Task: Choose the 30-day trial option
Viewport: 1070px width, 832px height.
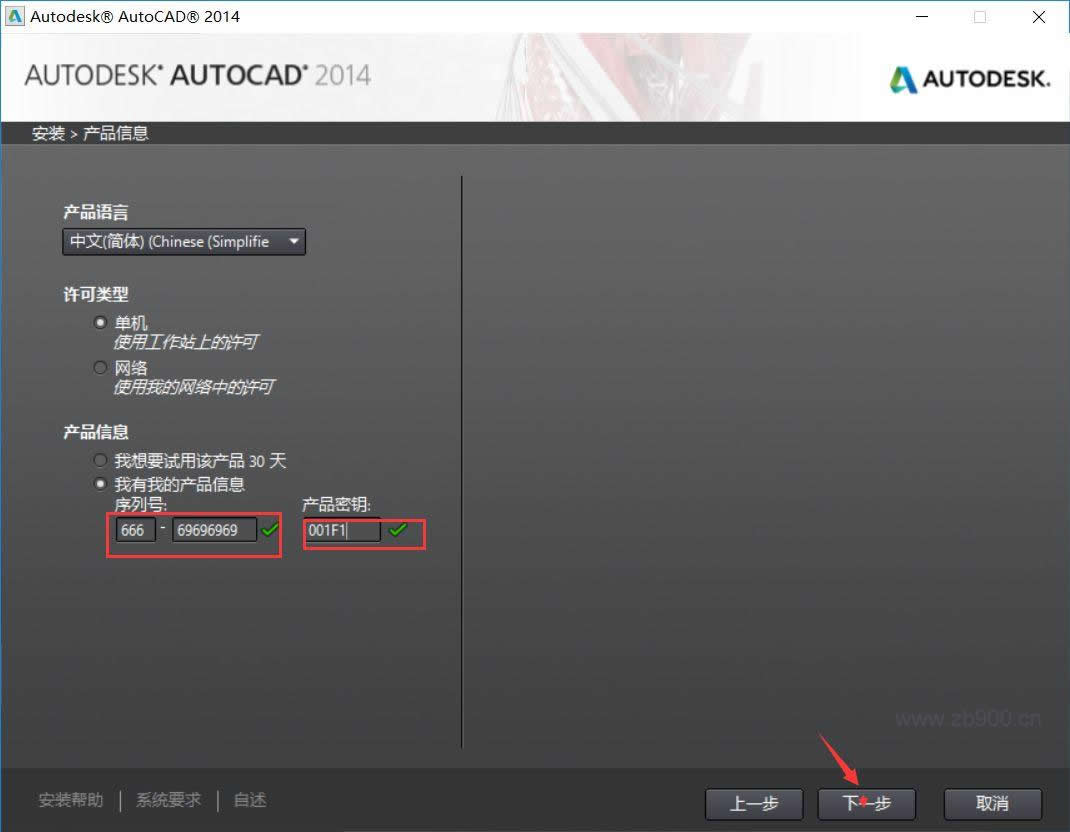Action: [x=100, y=459]
